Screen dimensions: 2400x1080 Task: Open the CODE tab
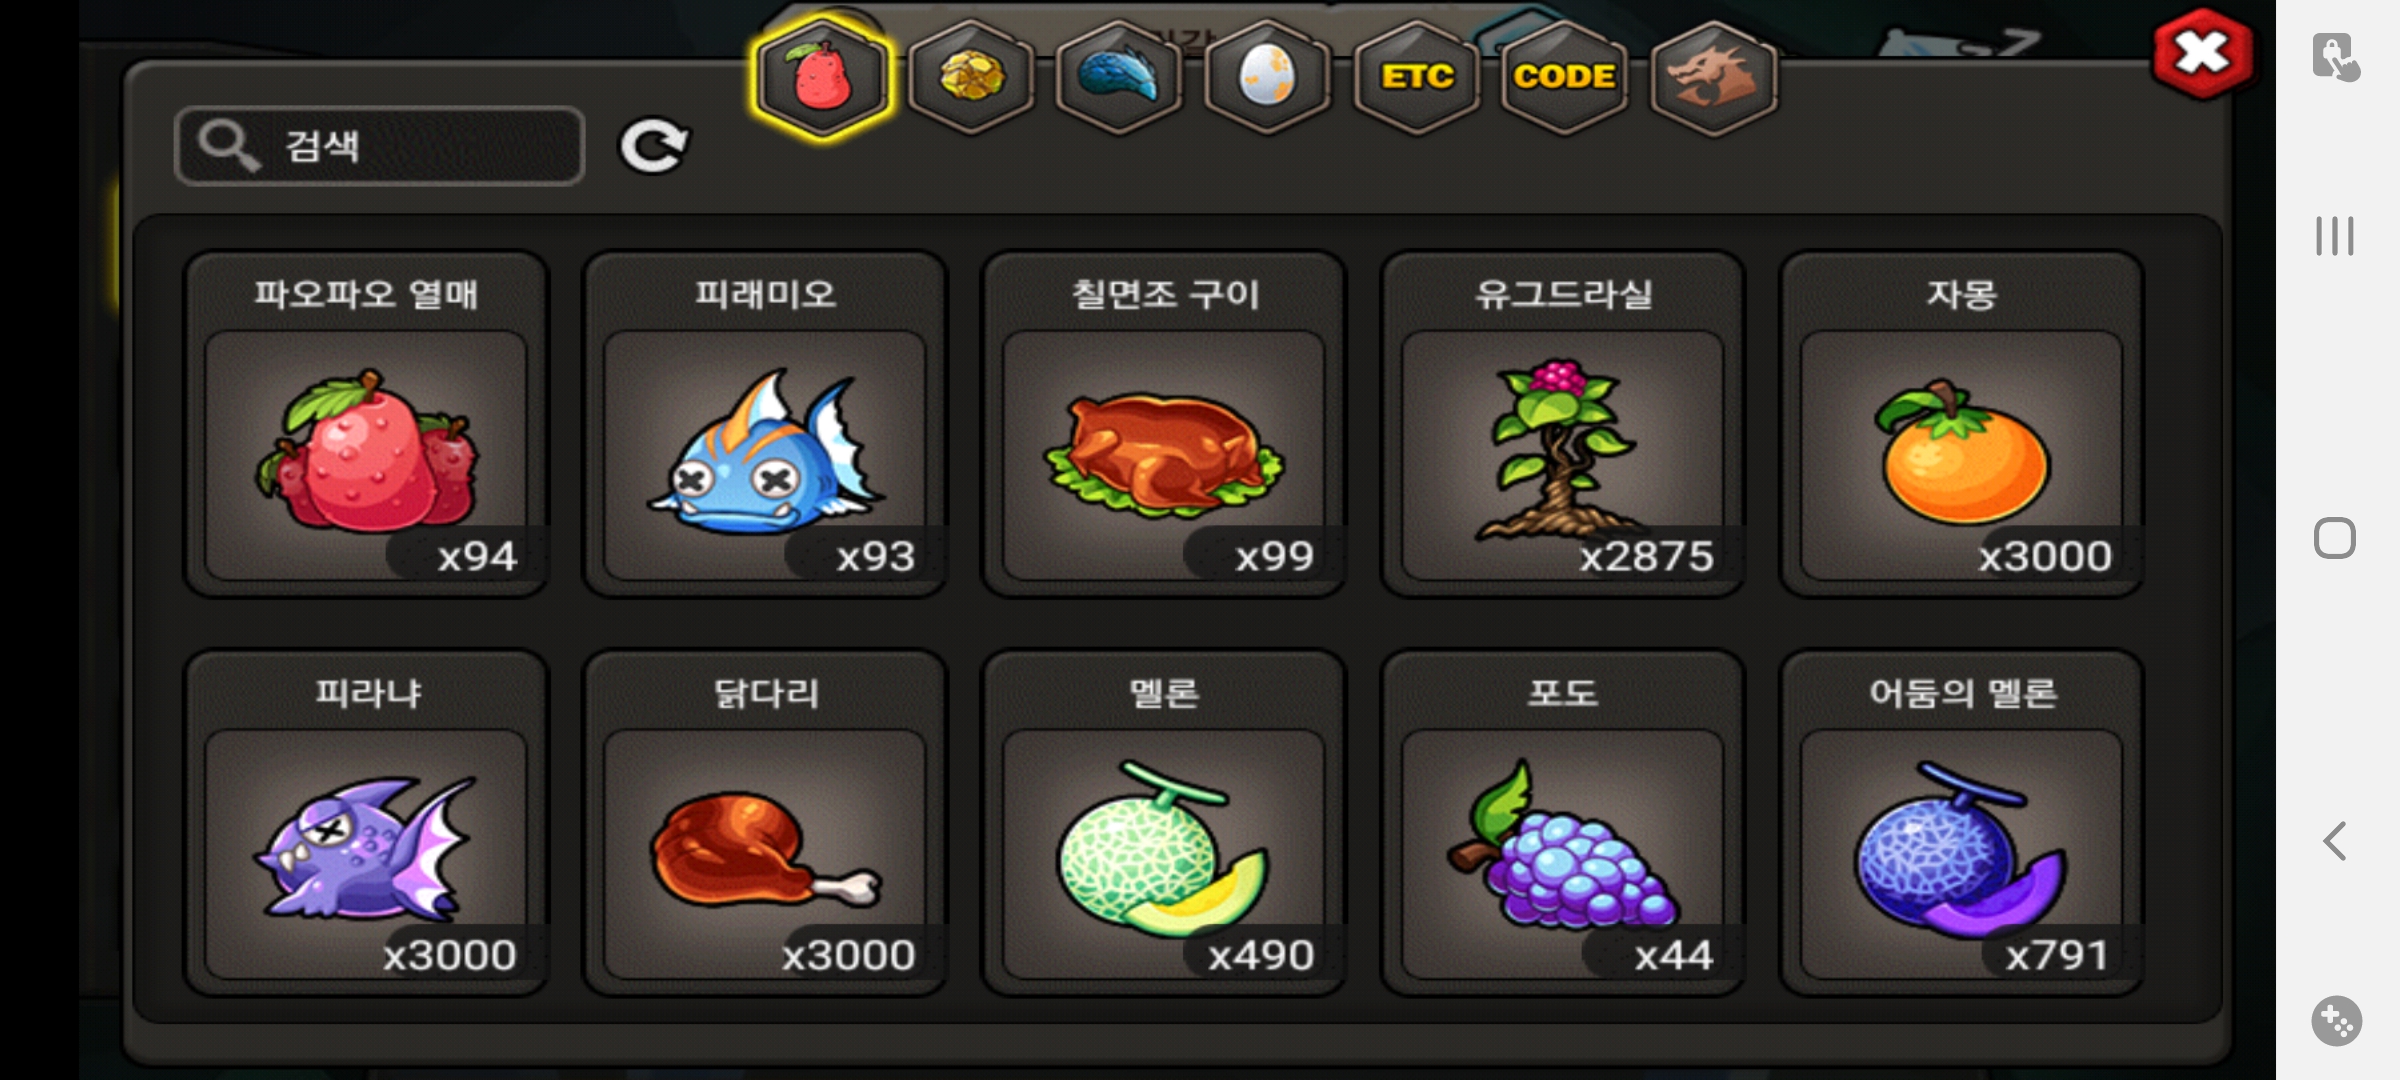[x=1564, y=77]
